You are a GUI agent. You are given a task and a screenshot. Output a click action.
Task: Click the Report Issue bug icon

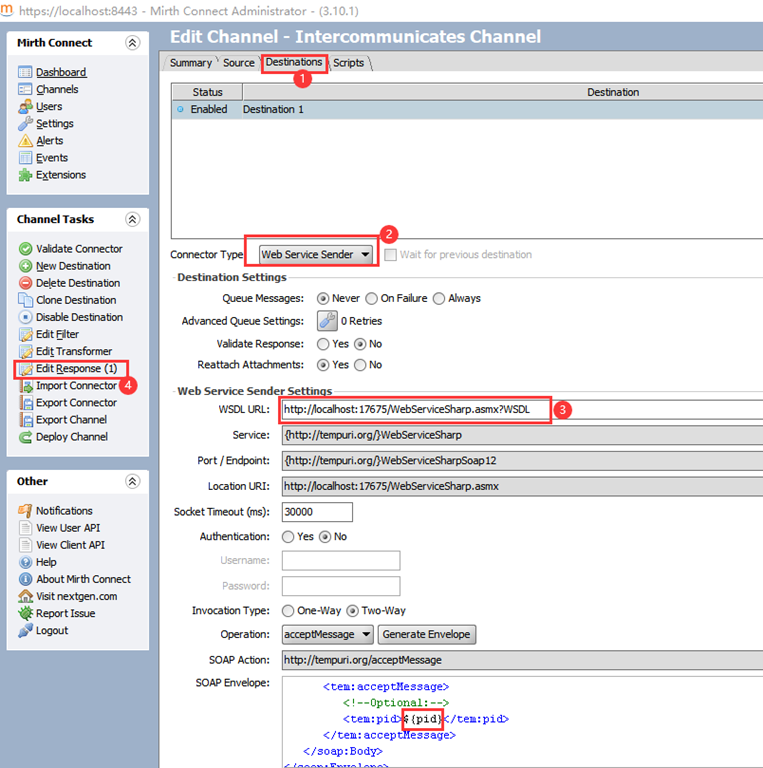coord(25,613)
